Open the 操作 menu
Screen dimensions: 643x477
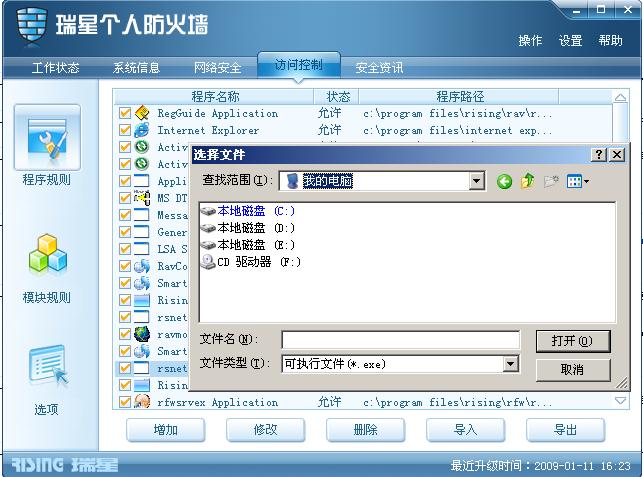tap(530, 41)
